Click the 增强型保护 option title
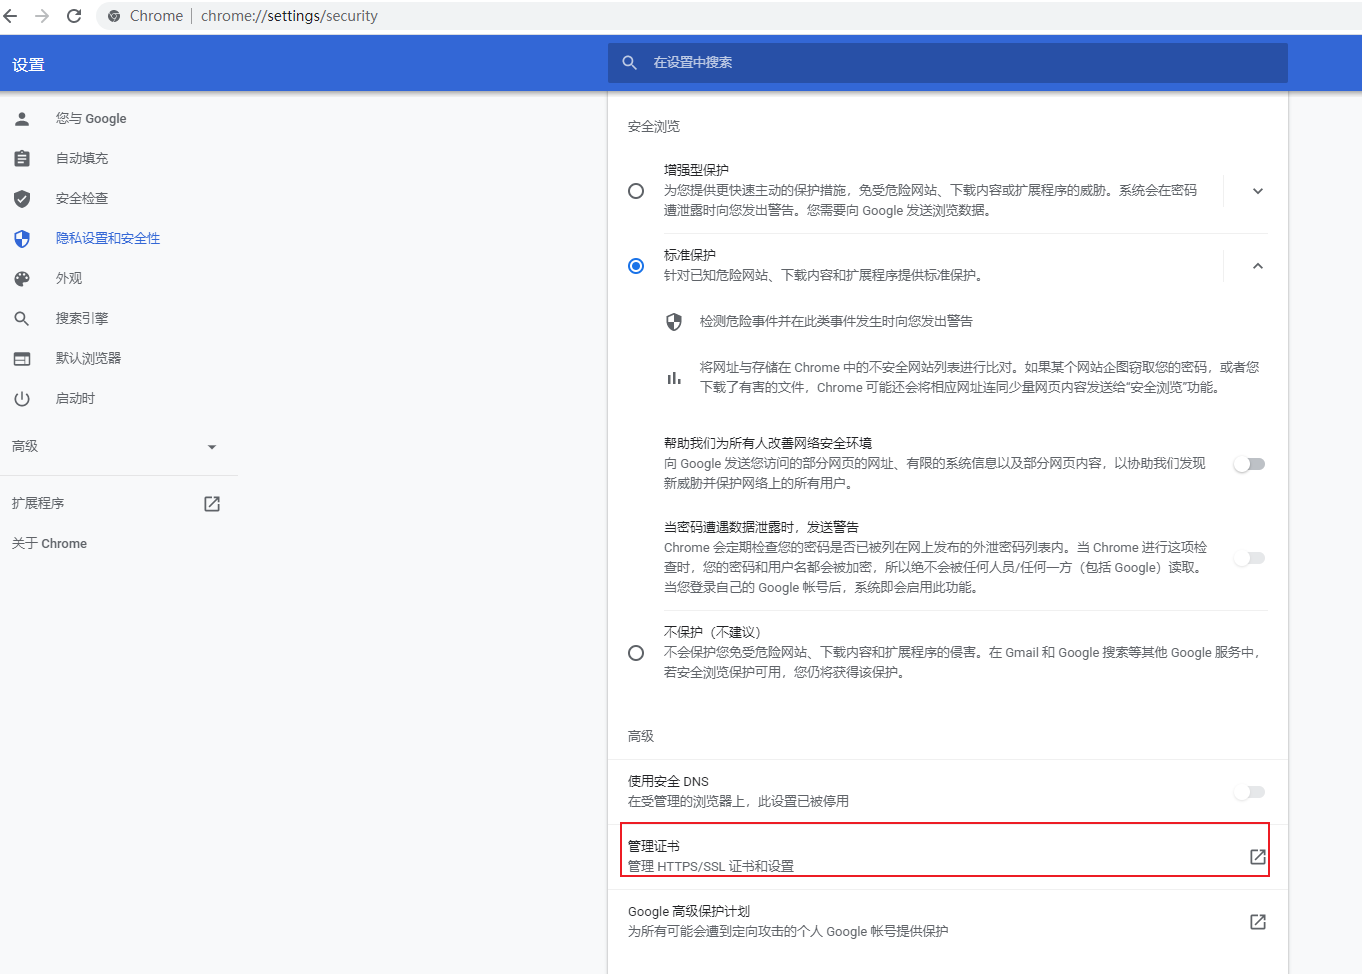Viewport: 1362px width, 974px height. pyautogui.click(x=696, y=170)
